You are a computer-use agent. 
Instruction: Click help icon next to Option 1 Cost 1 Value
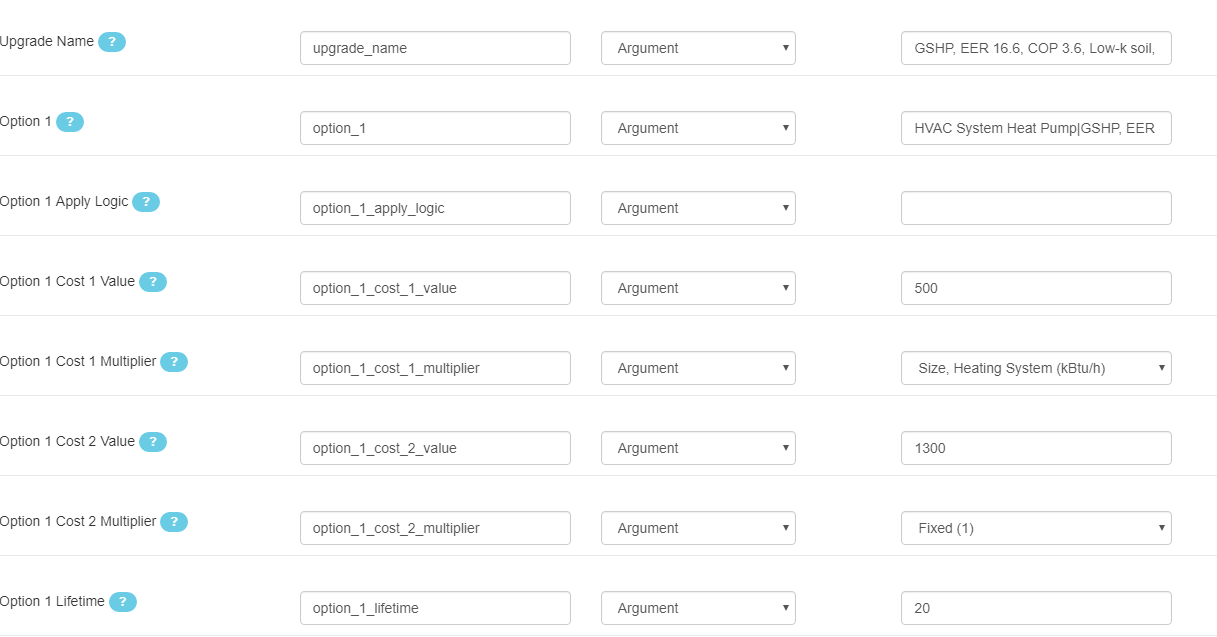[x=153, y=282]
